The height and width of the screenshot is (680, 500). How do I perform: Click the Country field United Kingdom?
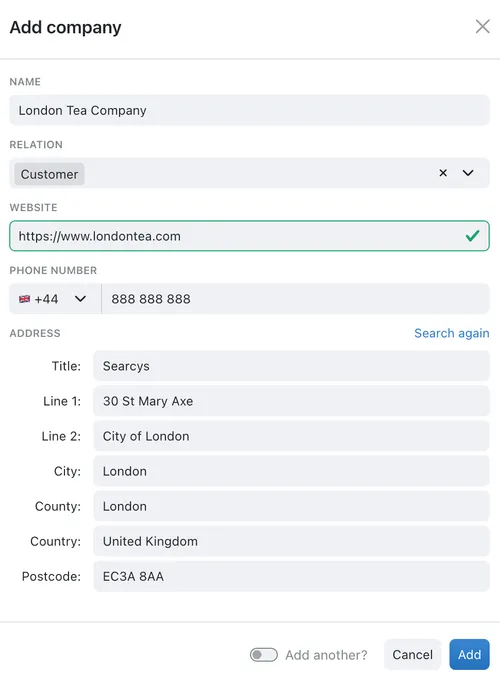[291, 541]
